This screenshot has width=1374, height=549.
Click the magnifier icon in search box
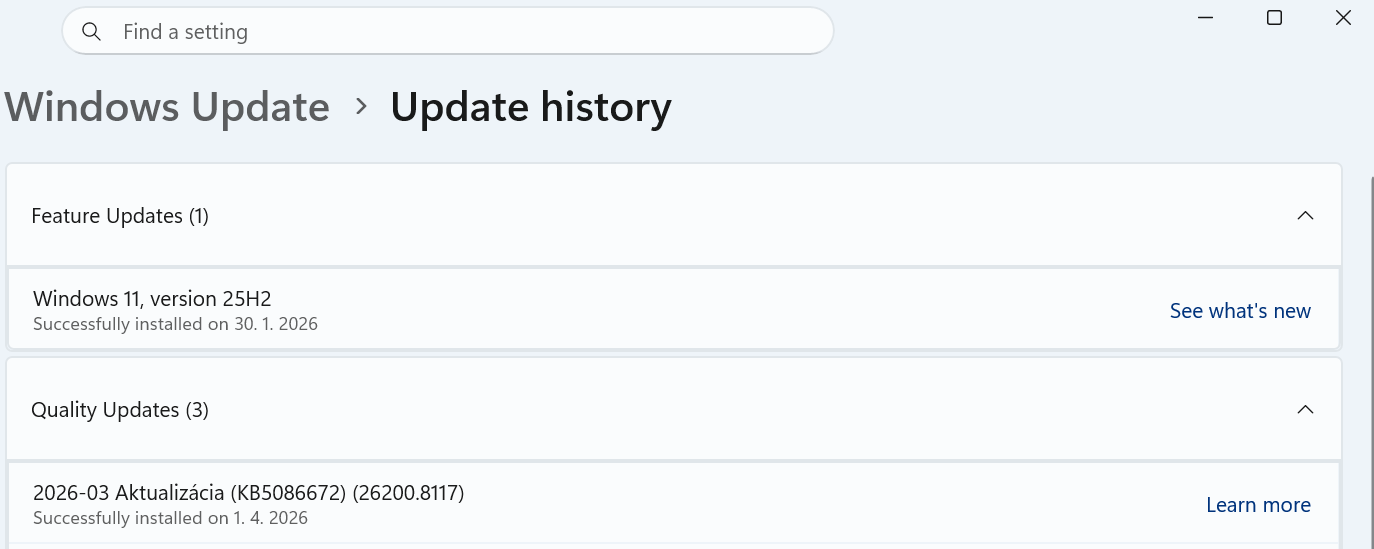(x=91, y=32)
